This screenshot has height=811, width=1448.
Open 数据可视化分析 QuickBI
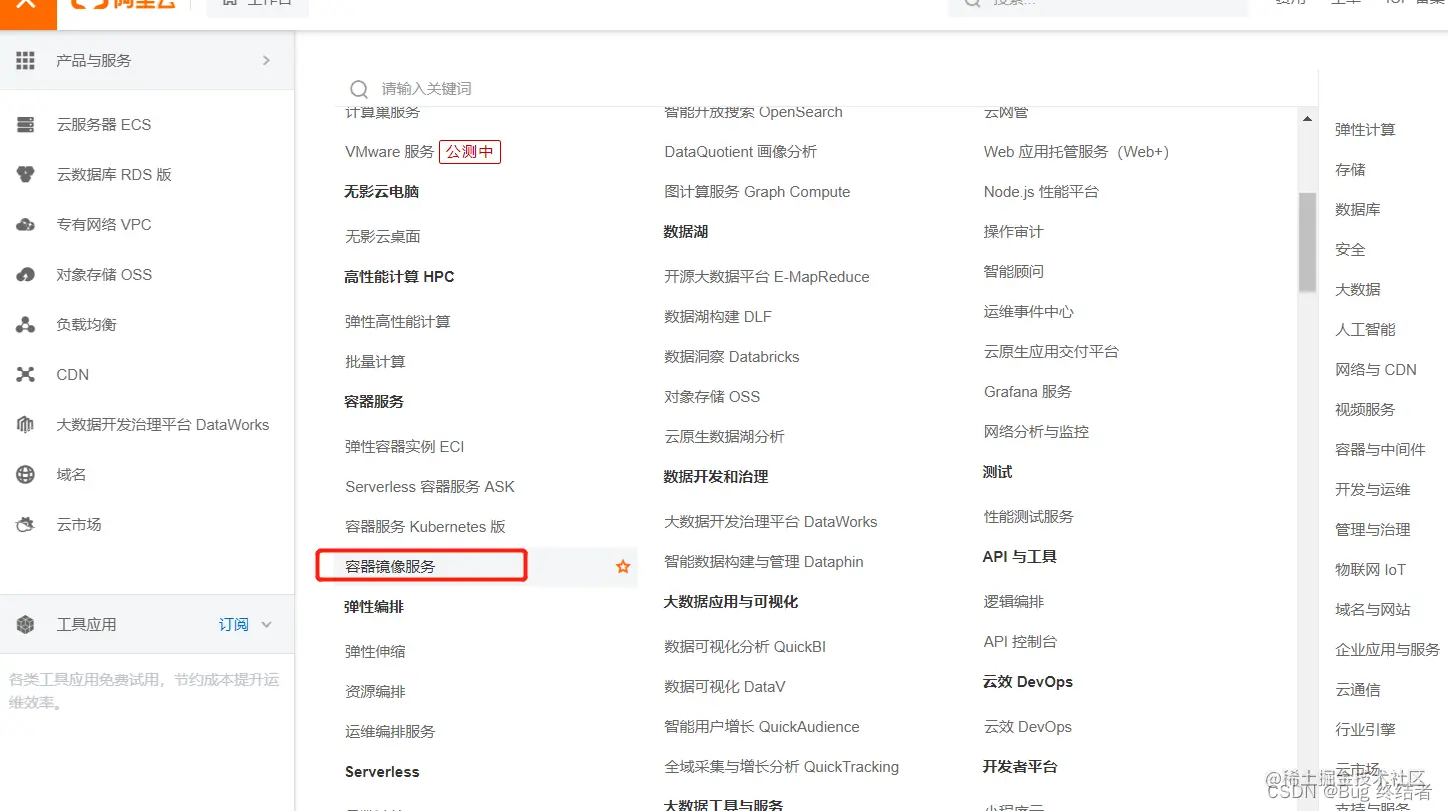point(745,647)
